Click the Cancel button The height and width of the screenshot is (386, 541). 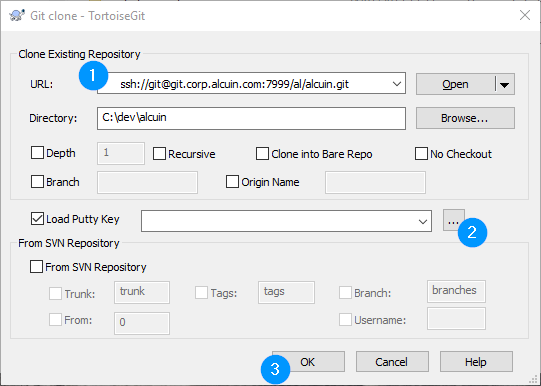392,362
